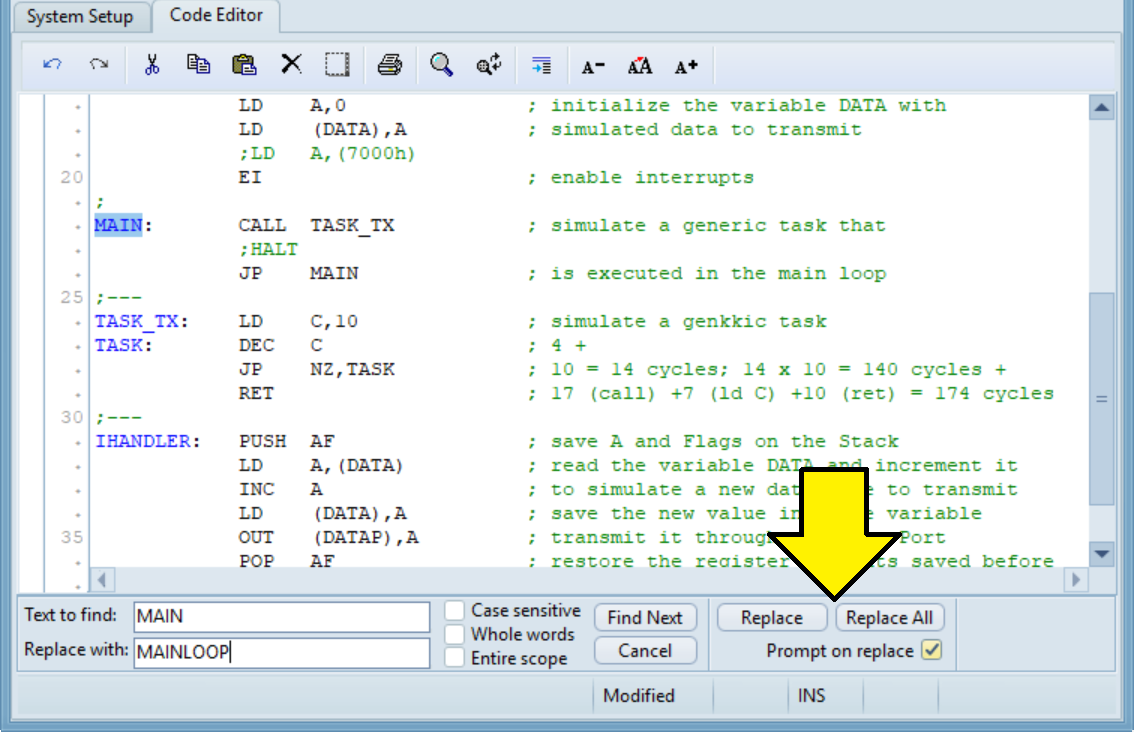Click the highlighted MAIN label

pyautogui.click(x=118, y=226)
